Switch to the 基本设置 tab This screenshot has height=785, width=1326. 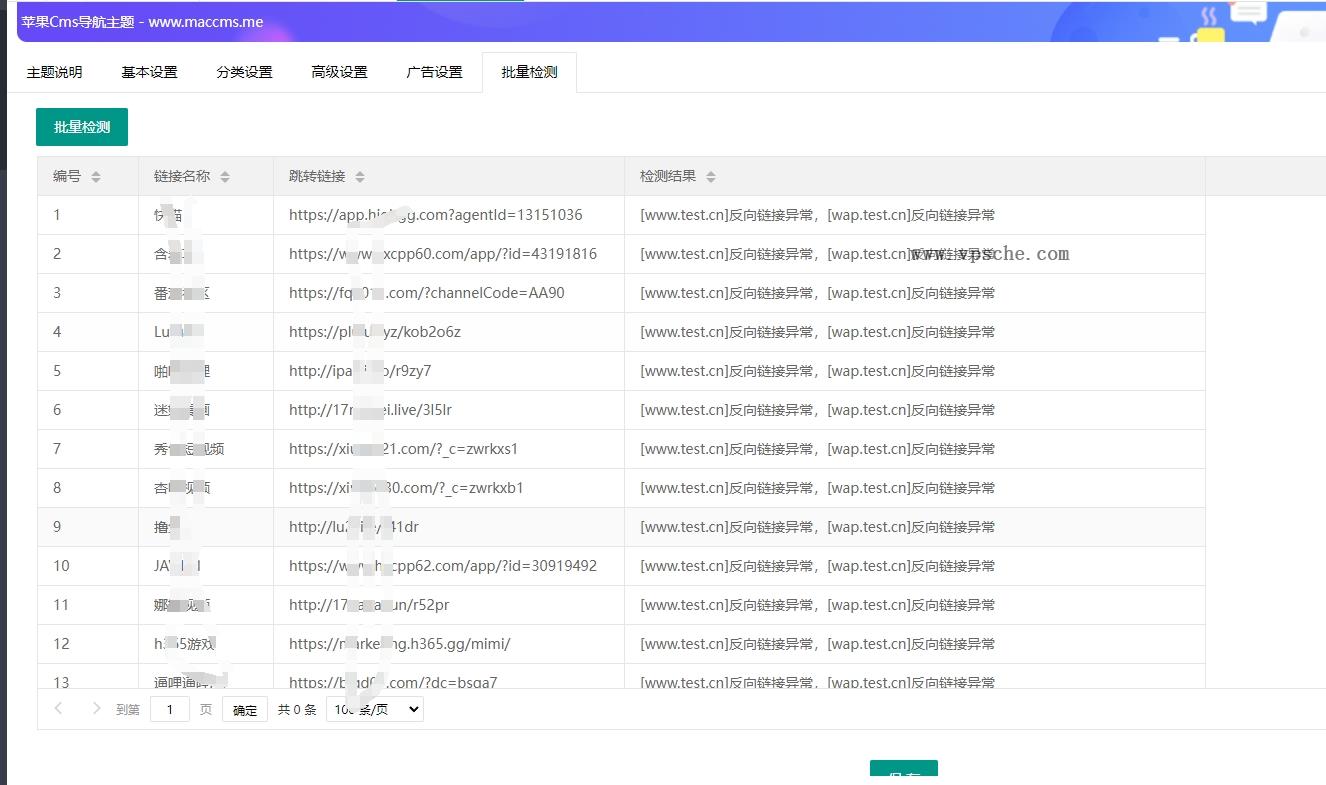click(x=149, y=72)
